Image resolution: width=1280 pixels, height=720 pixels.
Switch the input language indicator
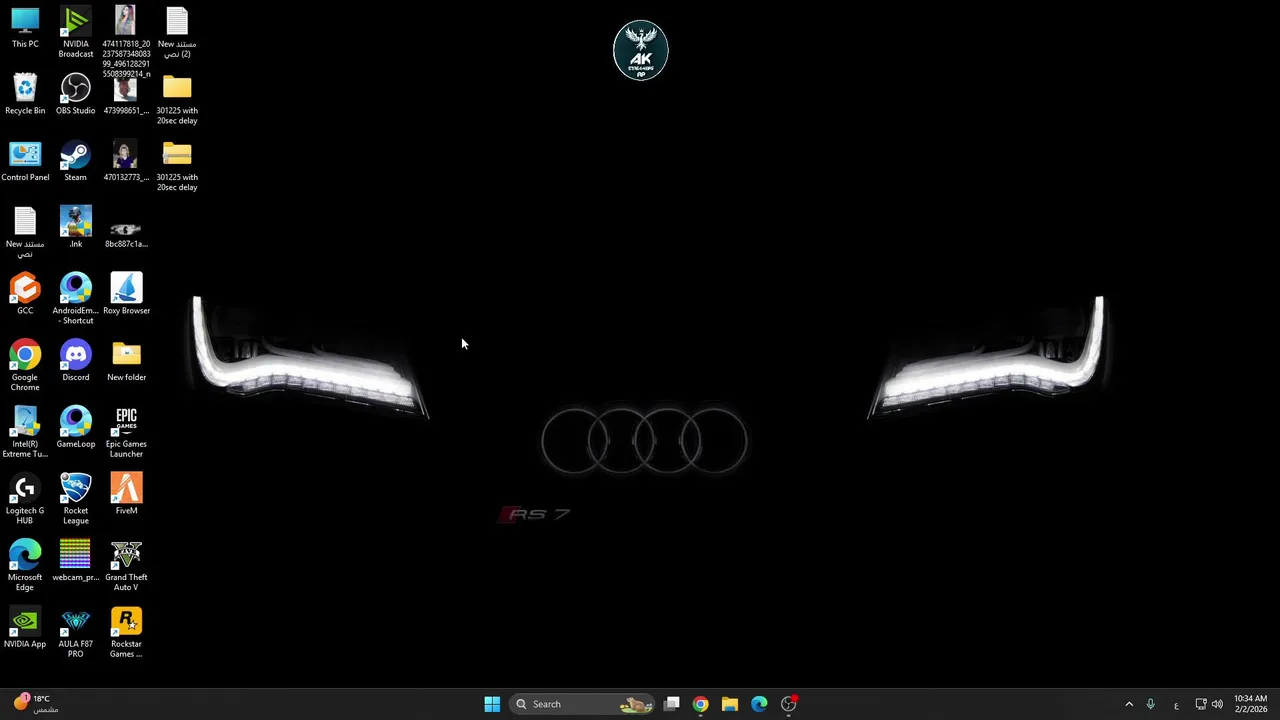(x=1175, y=704)
